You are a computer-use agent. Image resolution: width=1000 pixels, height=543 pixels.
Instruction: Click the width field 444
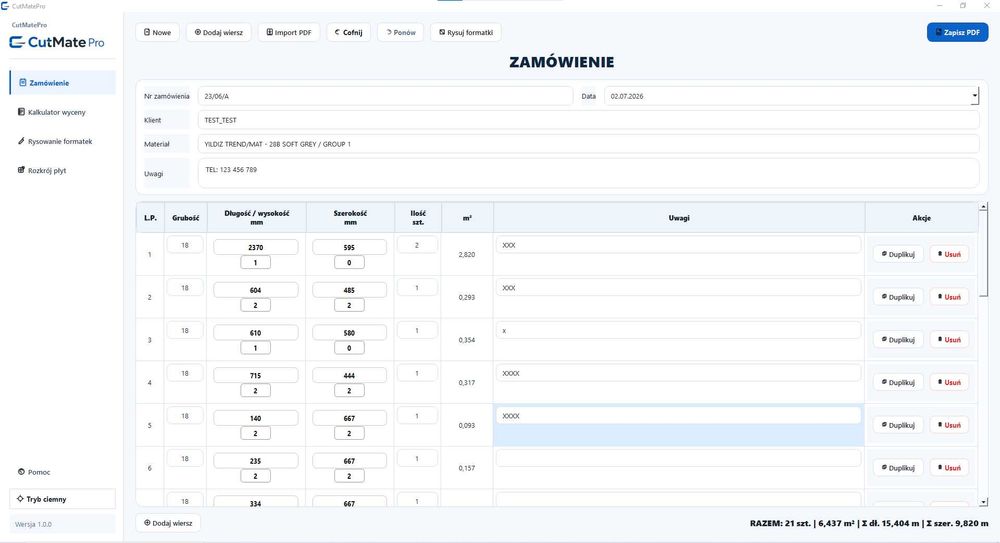tap(349, 375)
